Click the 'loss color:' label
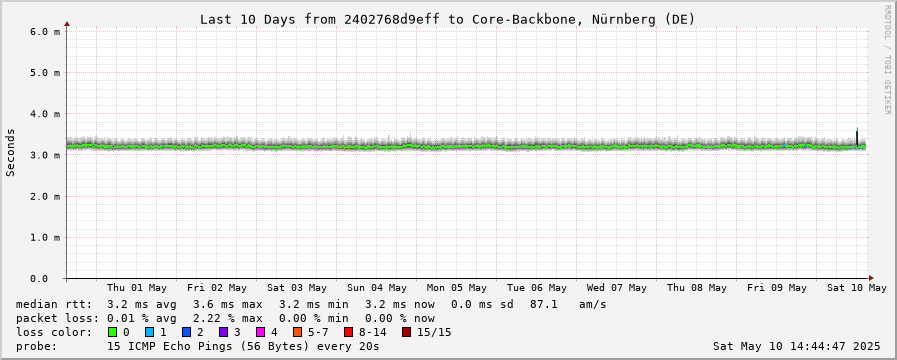Viewport: 897px width, 360px height. (54, 332)
